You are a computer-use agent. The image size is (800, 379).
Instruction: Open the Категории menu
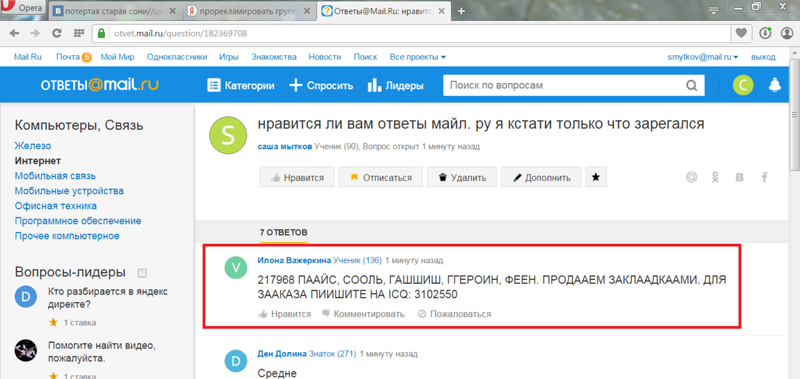(x=241, y=86)
